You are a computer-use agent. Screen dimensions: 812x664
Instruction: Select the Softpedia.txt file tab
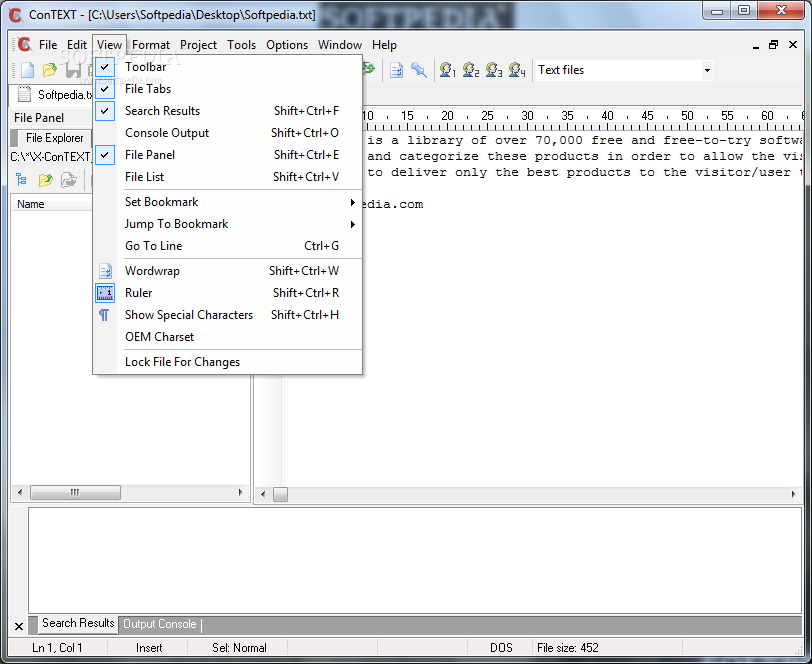pos(52,95)
